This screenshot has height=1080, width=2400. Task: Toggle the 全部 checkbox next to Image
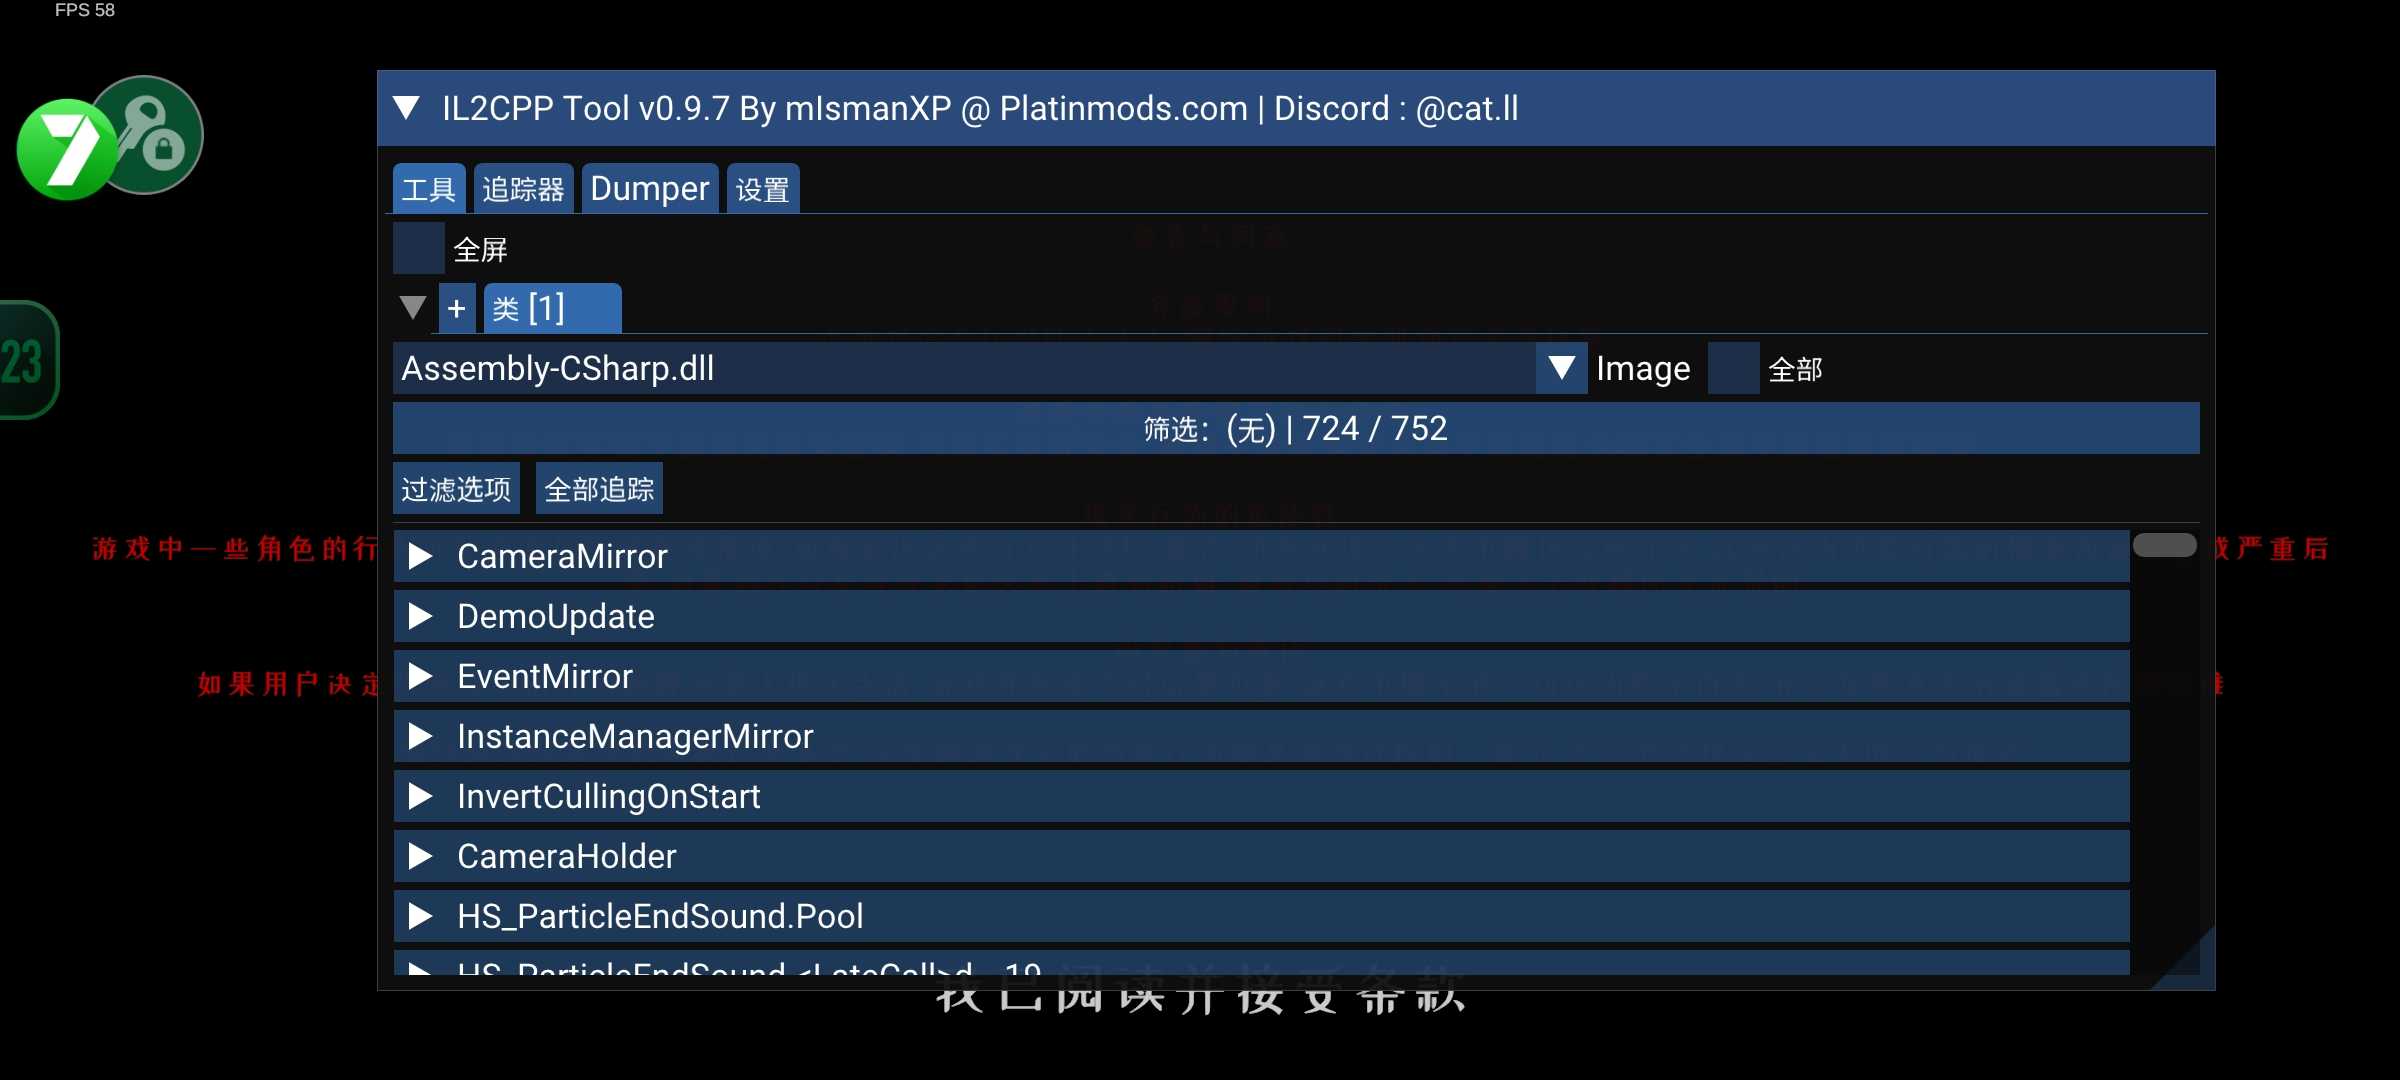click(1733, 368)
